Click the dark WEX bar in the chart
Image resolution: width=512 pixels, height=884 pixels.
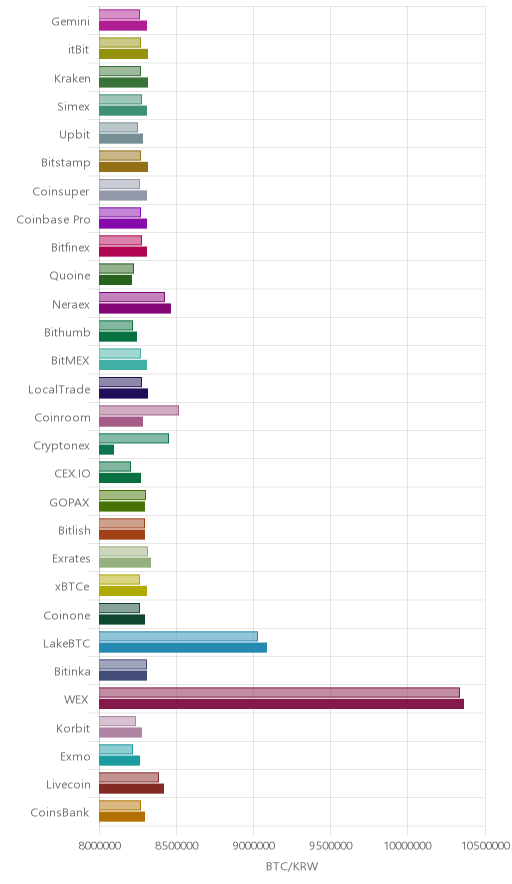[281, 704]
